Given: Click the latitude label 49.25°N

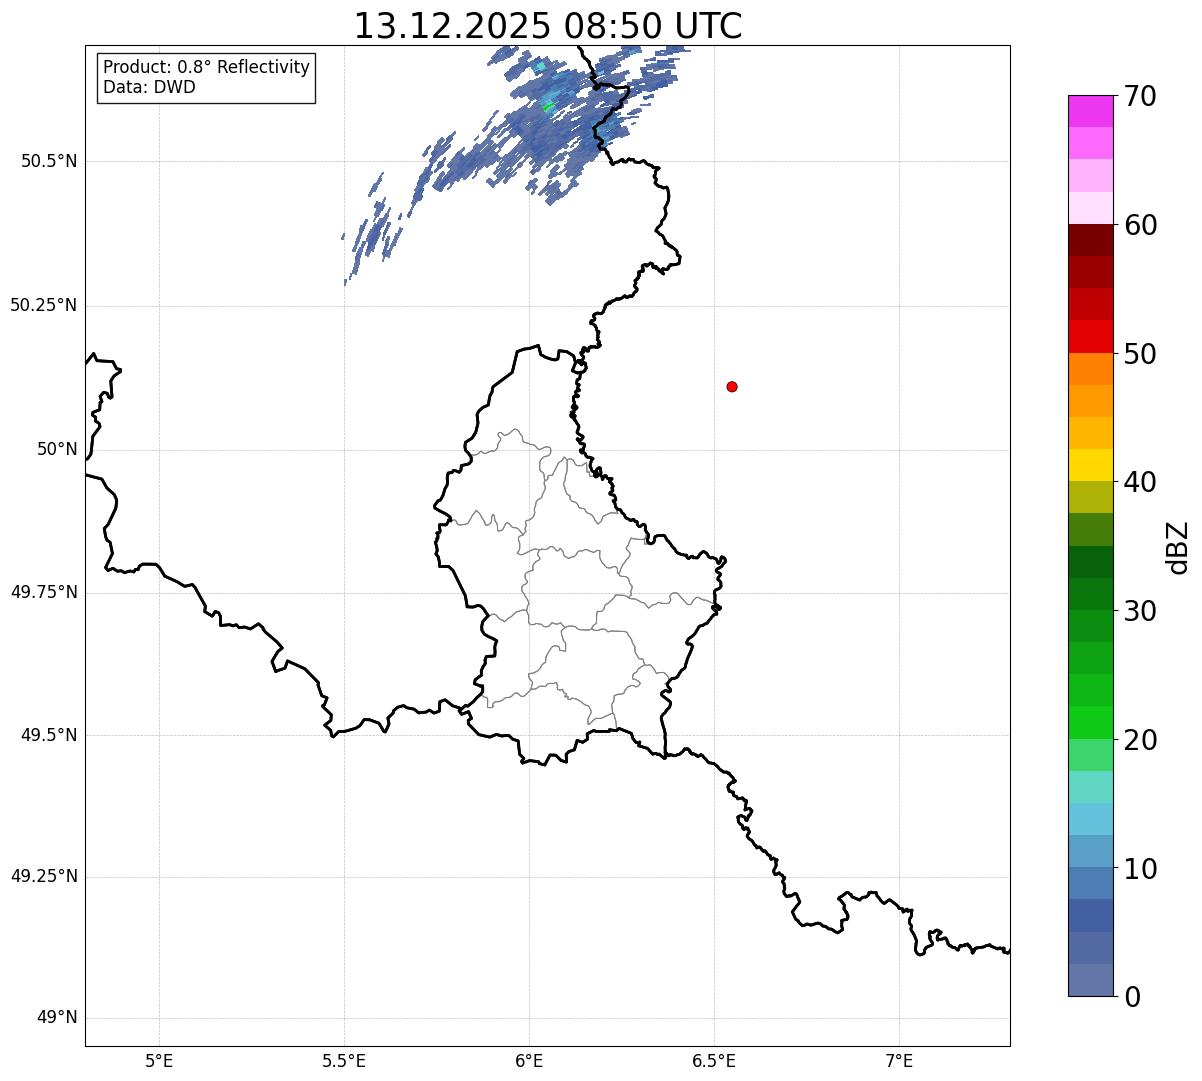Looking at the screenshot, I should tap(44, 876).
